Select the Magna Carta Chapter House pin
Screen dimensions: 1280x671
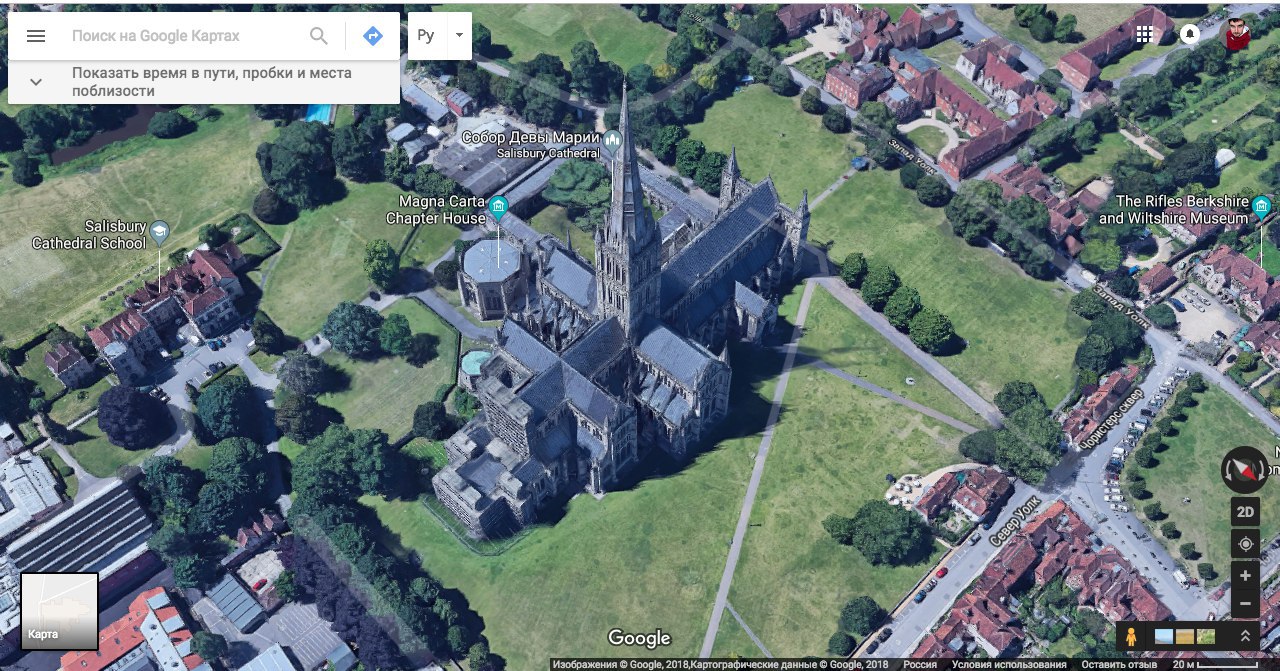point(498,208)
